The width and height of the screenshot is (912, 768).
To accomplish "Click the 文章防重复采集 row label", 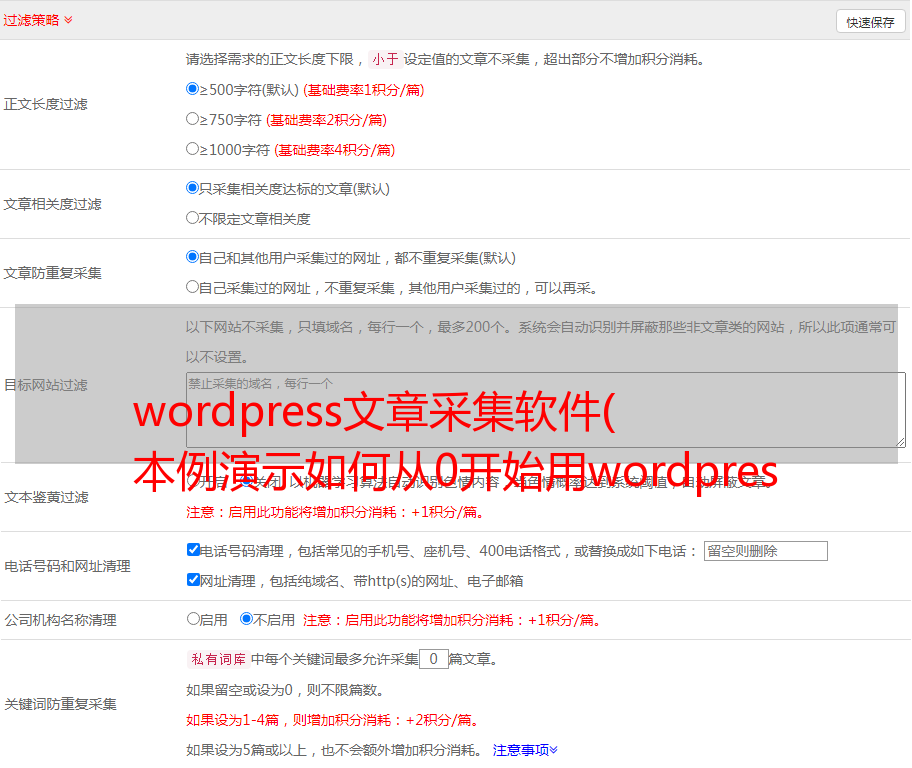I will pos(52,273).
